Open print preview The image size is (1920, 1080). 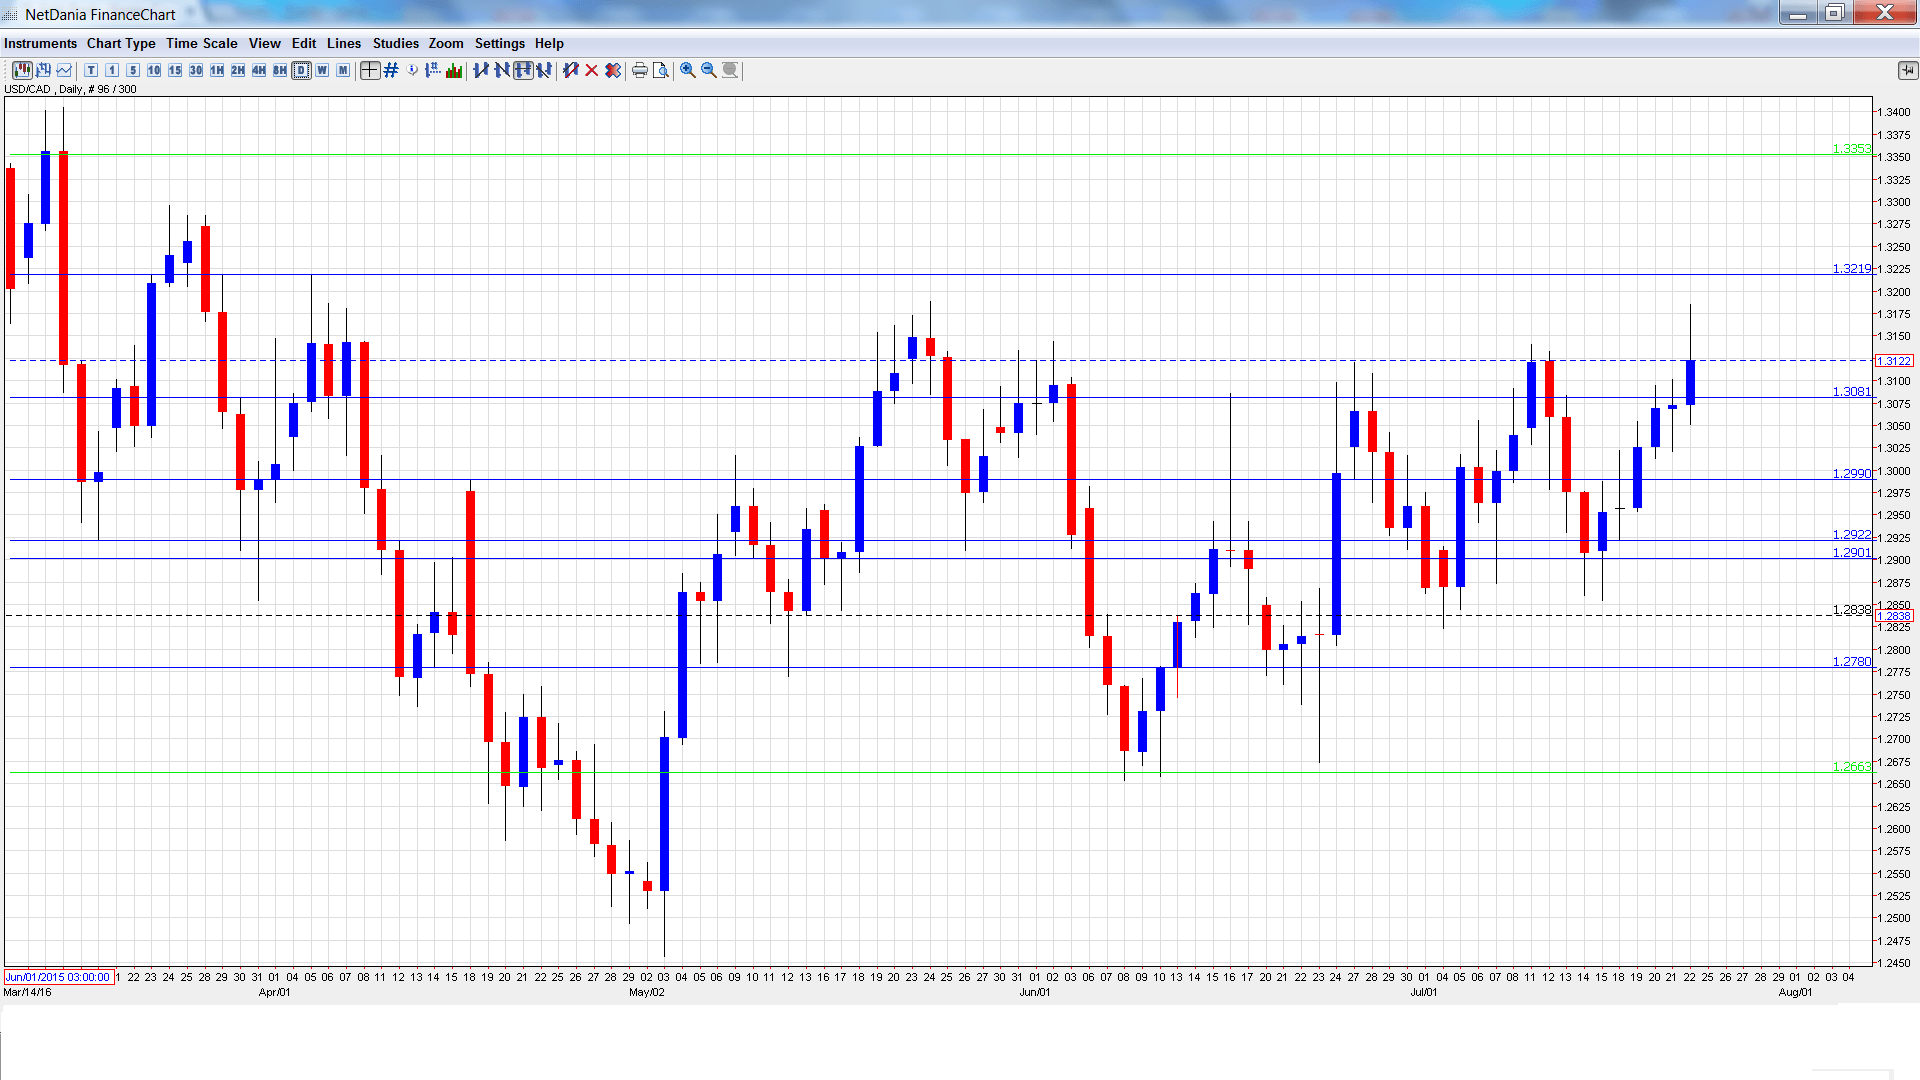(661, 70)
